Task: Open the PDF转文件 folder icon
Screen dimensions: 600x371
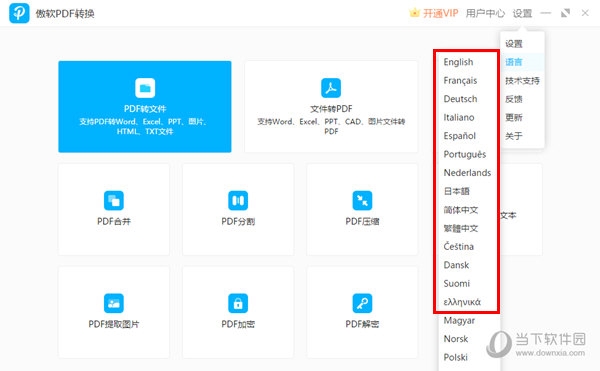Action: point(145,88)
